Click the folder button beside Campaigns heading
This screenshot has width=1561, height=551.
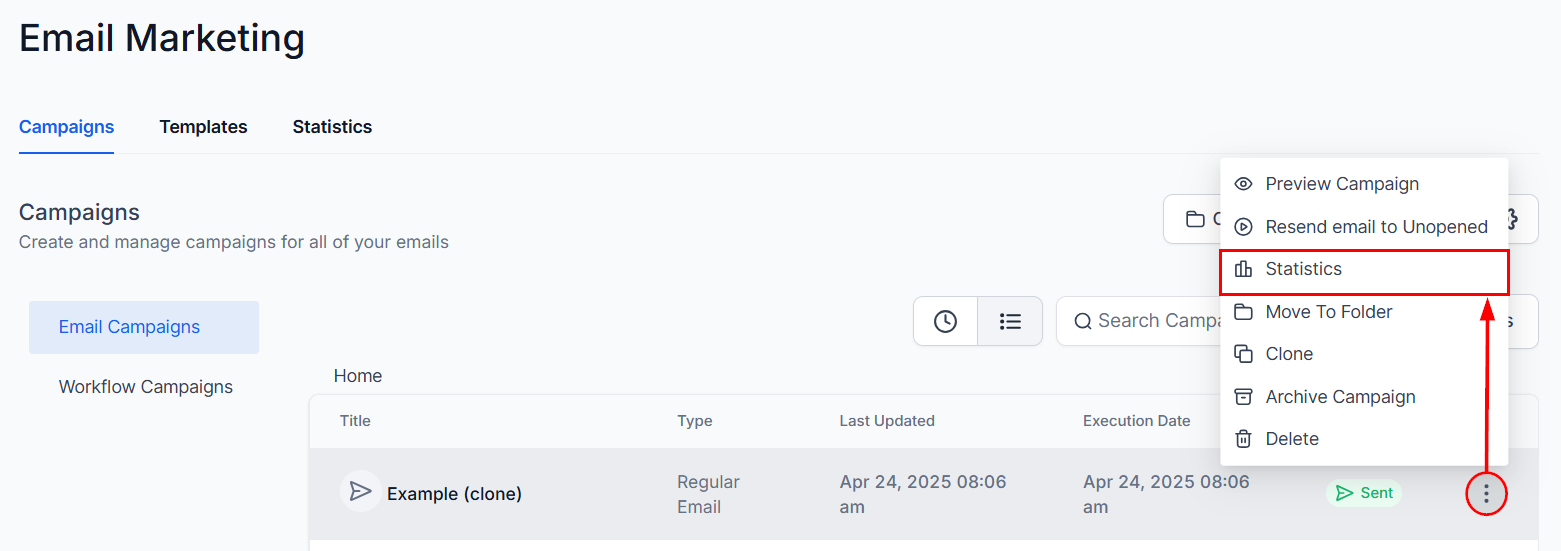pos(1193,219)
